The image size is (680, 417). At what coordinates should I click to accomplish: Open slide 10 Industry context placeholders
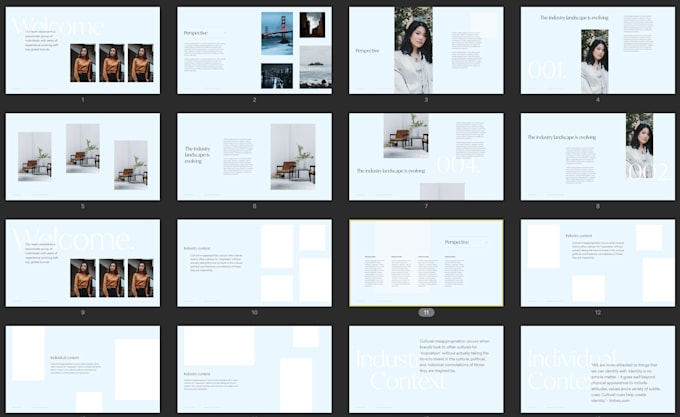(254, 263)
